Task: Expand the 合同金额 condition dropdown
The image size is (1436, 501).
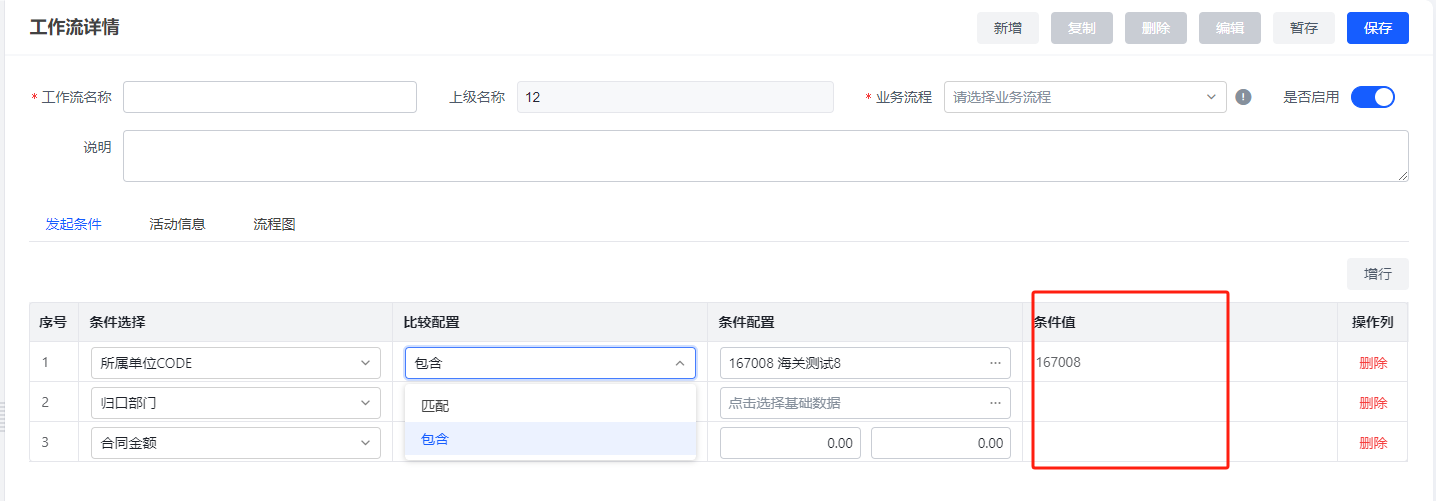Action: [x=235, y=443]
